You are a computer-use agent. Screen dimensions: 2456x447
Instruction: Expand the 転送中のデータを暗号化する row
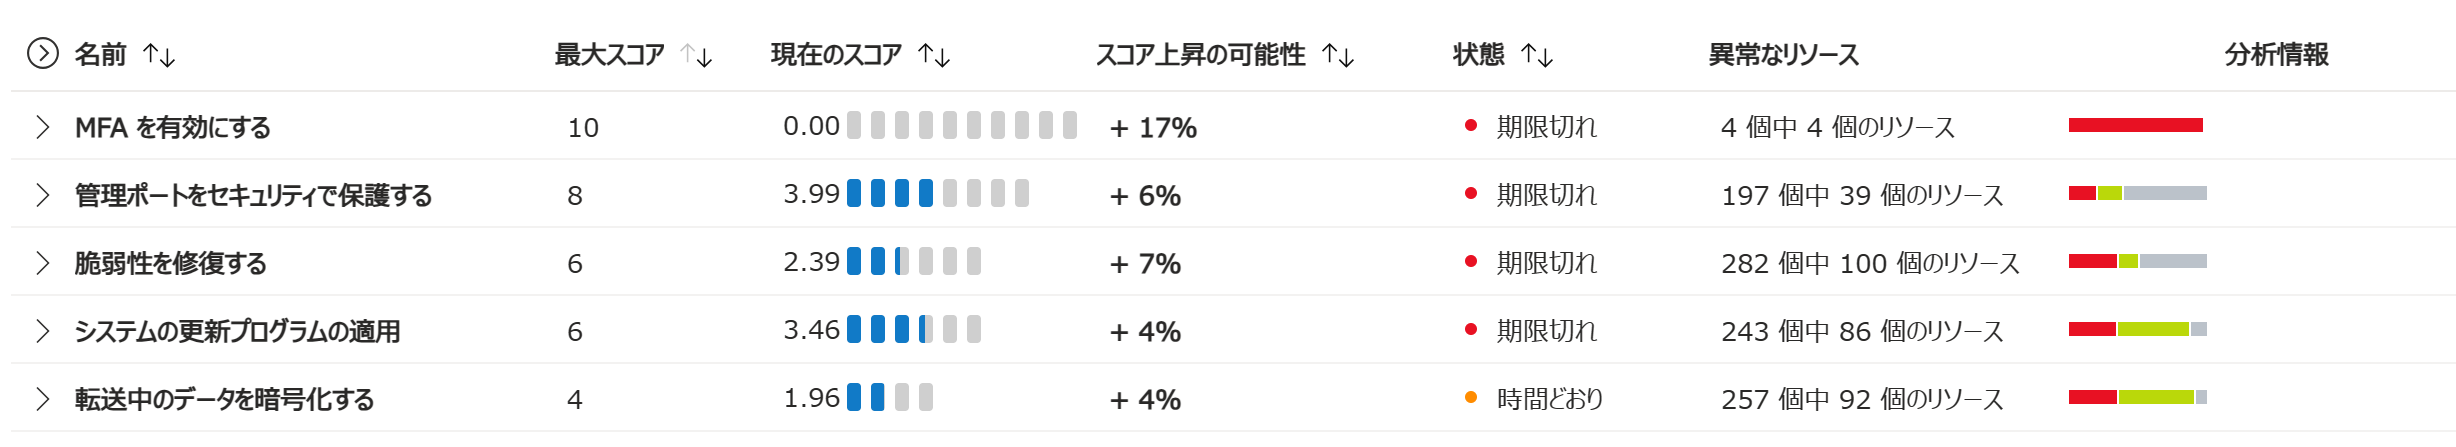[42, 399]
